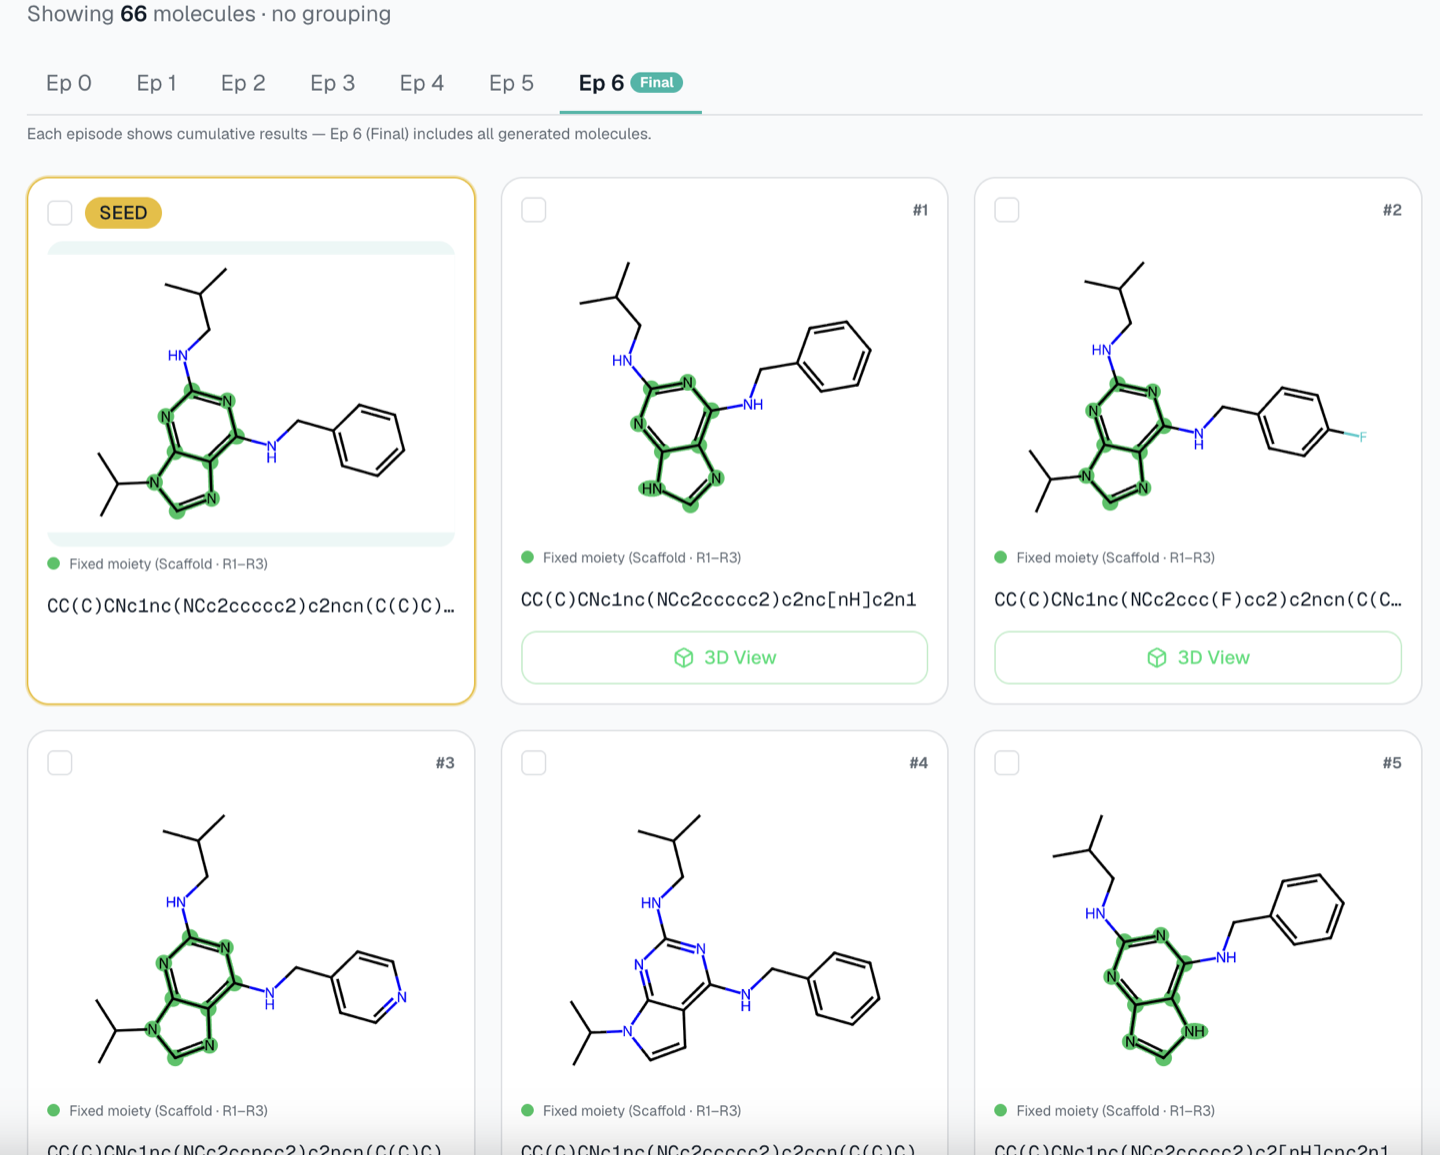The width and height of the screenshot is (1440, 1155).
Task: Click the cube icon in molecule #1's 3D View button
Action: (684, 658)
